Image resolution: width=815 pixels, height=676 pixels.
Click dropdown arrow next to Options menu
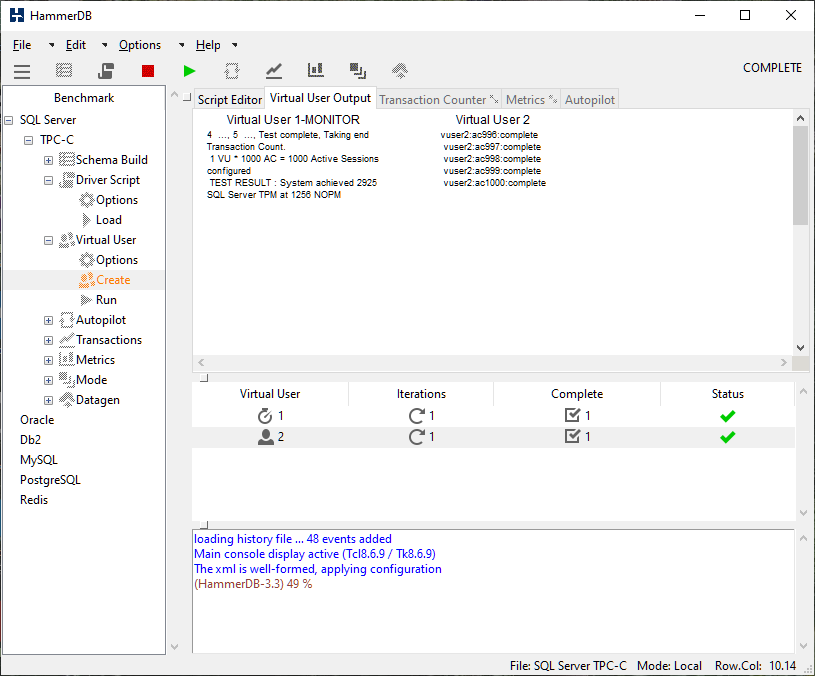click(181, 45)
